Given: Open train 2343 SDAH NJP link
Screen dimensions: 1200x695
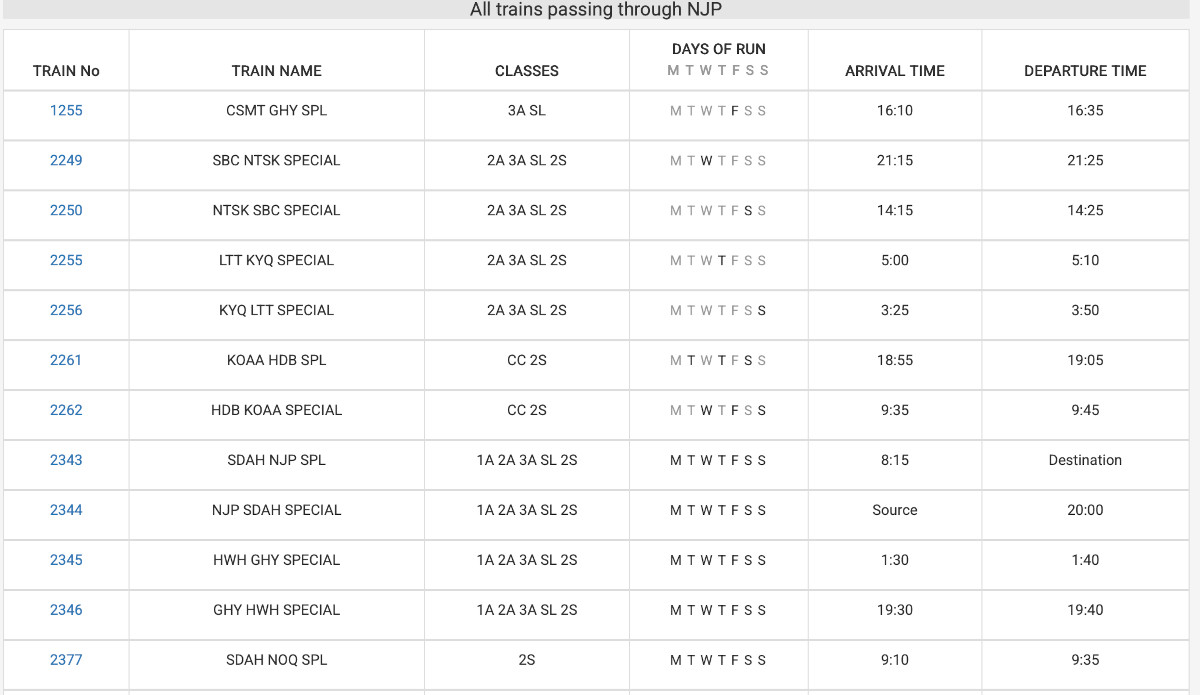Looking at the screenshot, I should click(x=66, y=461).
